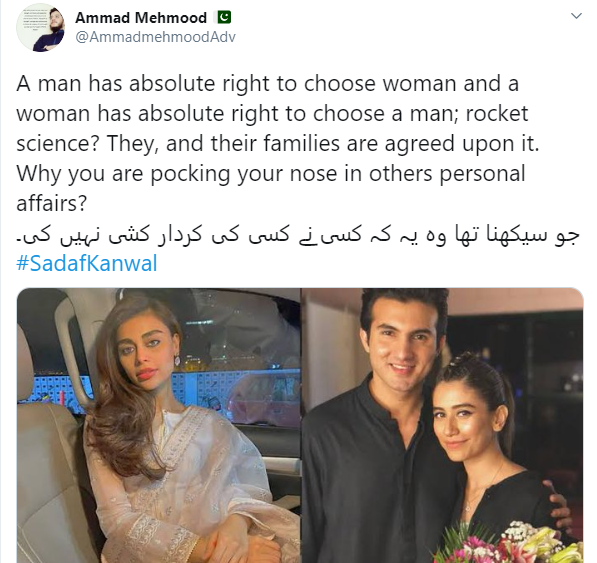Image resolution: width=597 pixels, height=563 pixels.
Task: Expand the tweet options chevron
Action: click(576, 16)
